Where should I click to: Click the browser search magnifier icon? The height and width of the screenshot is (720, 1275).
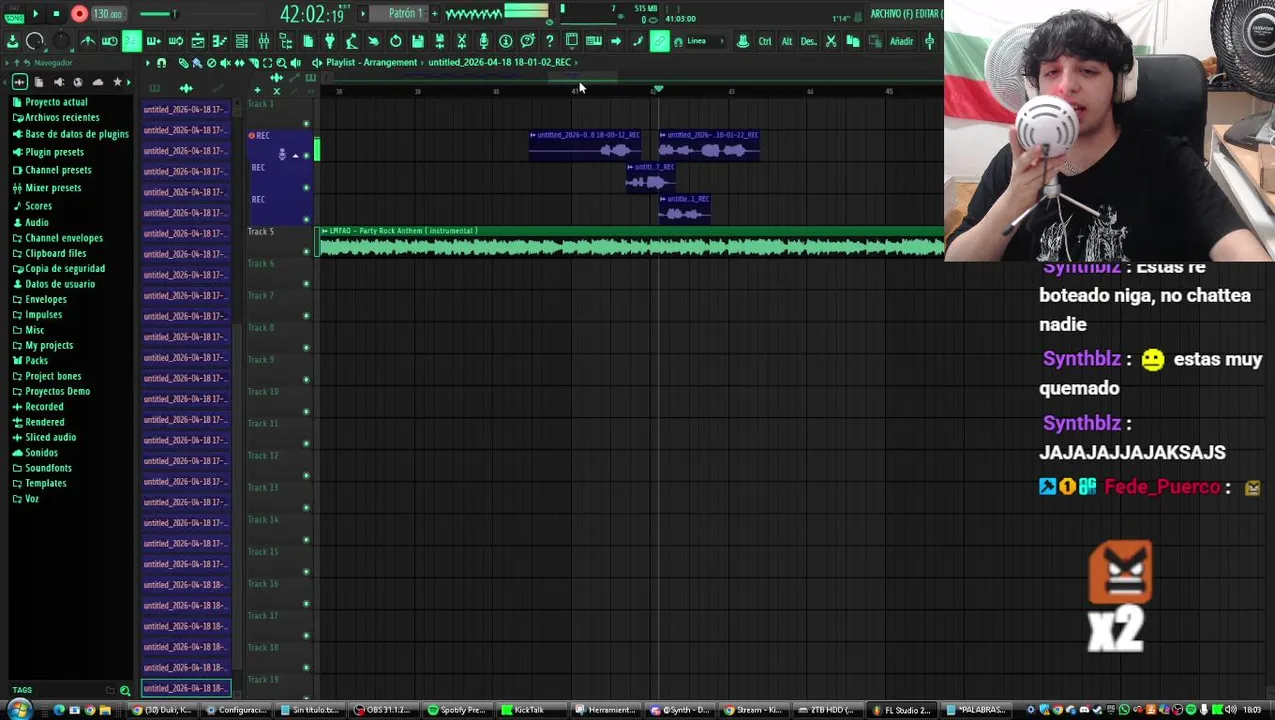point(125,690)
